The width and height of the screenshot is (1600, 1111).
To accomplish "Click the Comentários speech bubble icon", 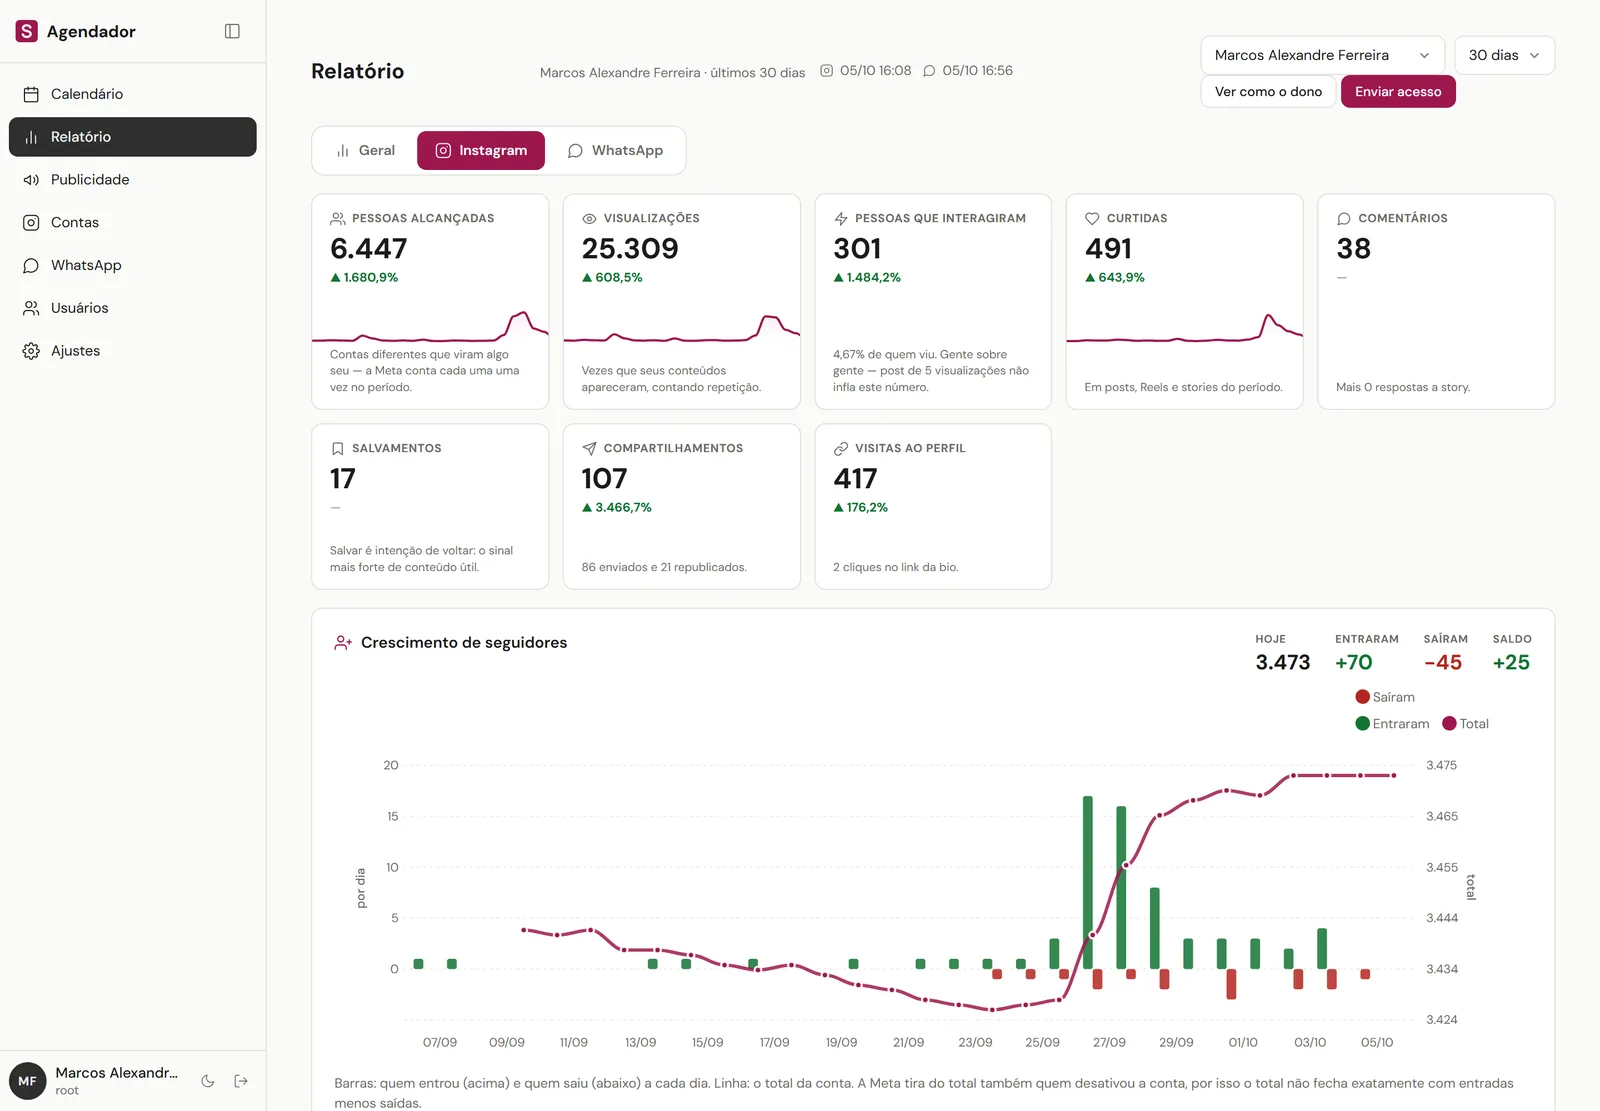I will click(1344, 218).
